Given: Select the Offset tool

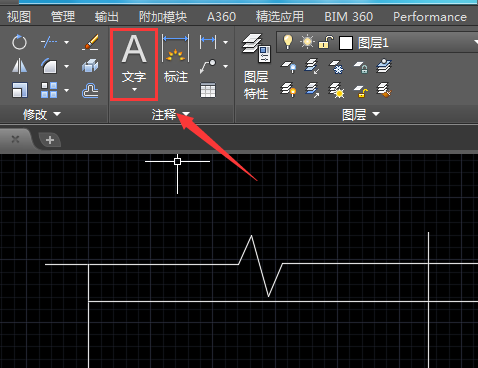Looking at the screenshot, I should (x=90, y=90).
